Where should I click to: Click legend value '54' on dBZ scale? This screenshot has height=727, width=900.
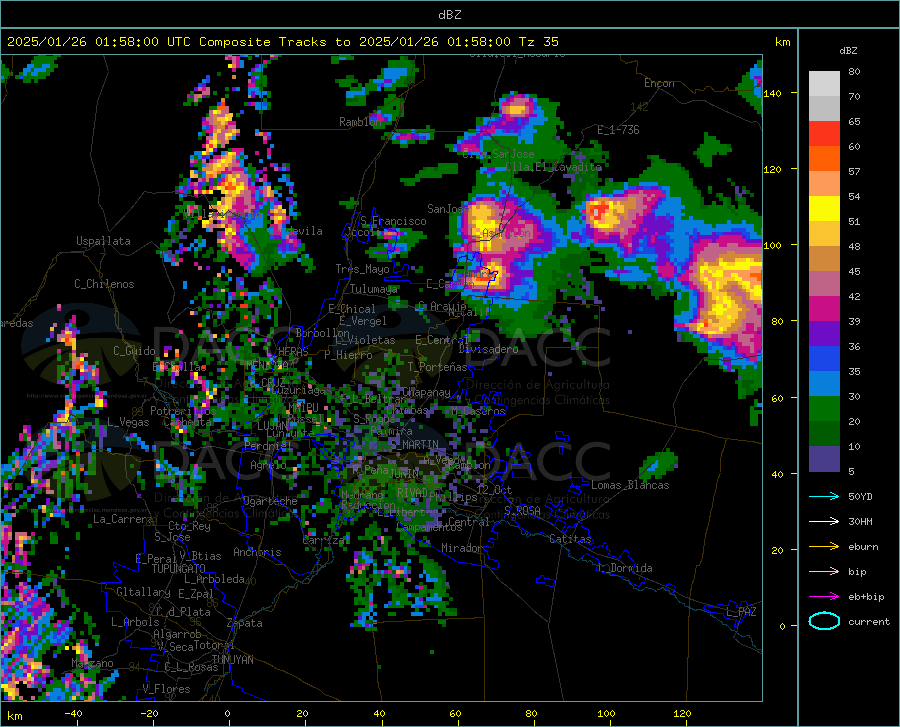tap(854, 196)
